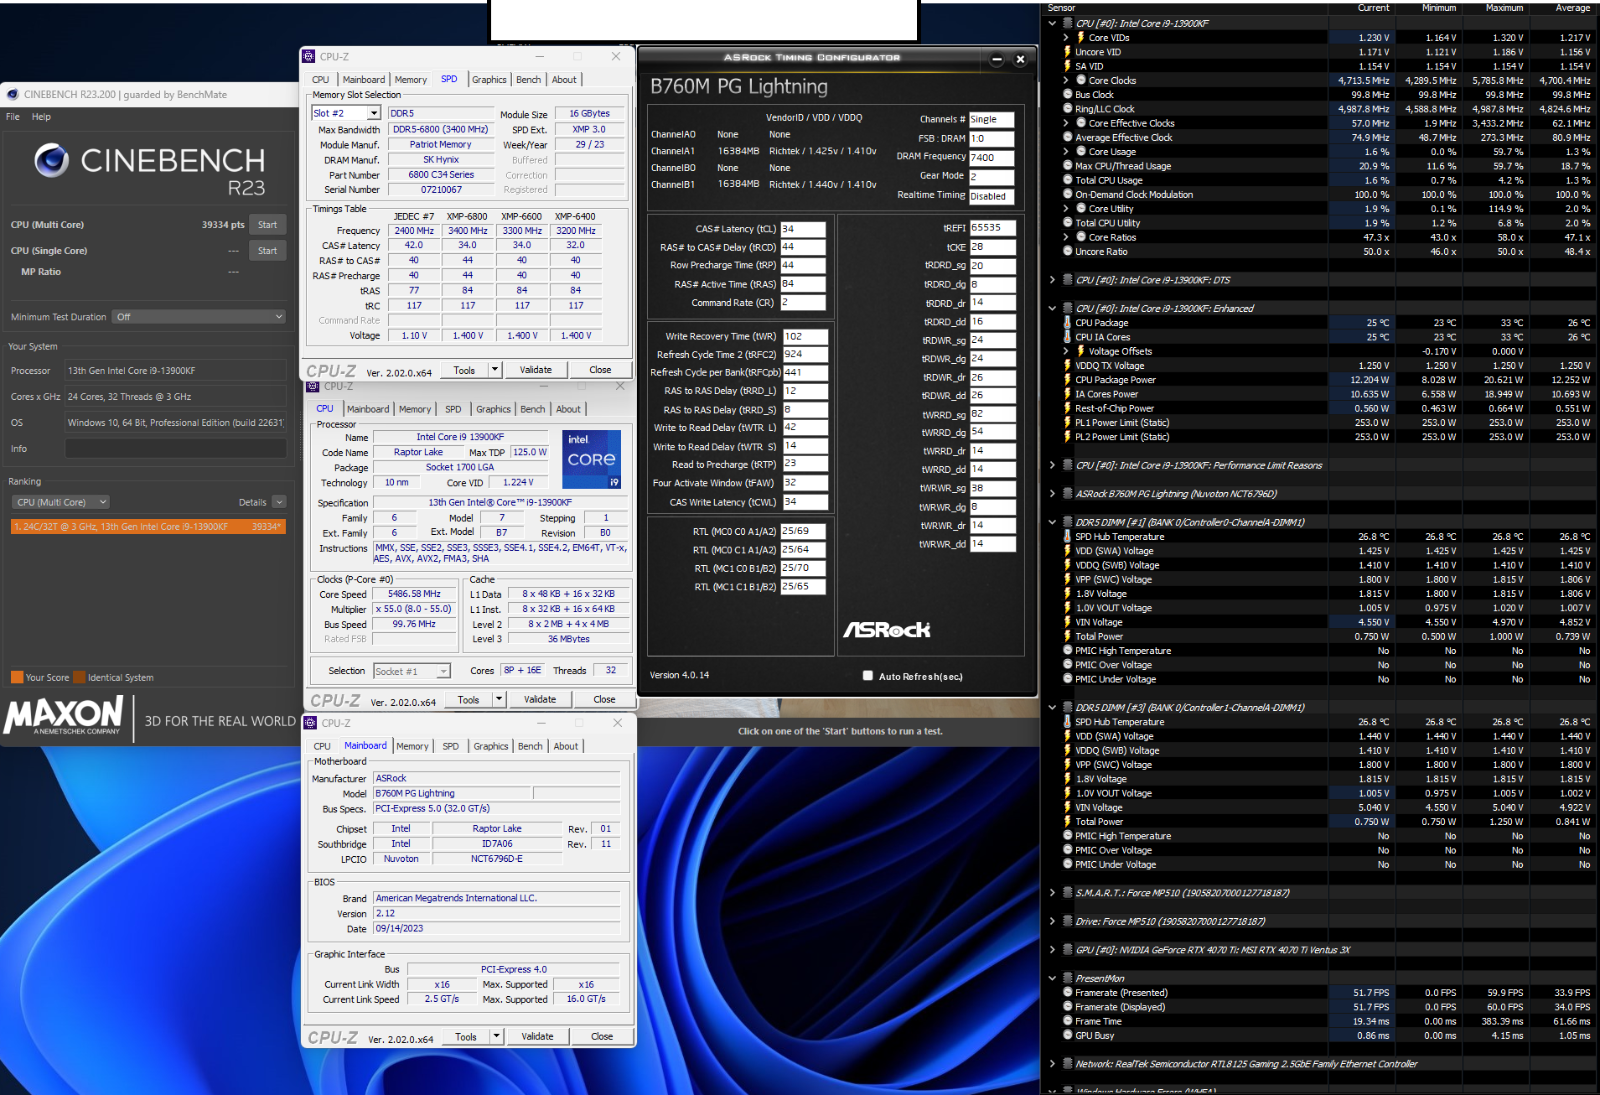Start the CPU Single Core test
The height and width of the screenshot is (1095, 1600).
268,251
